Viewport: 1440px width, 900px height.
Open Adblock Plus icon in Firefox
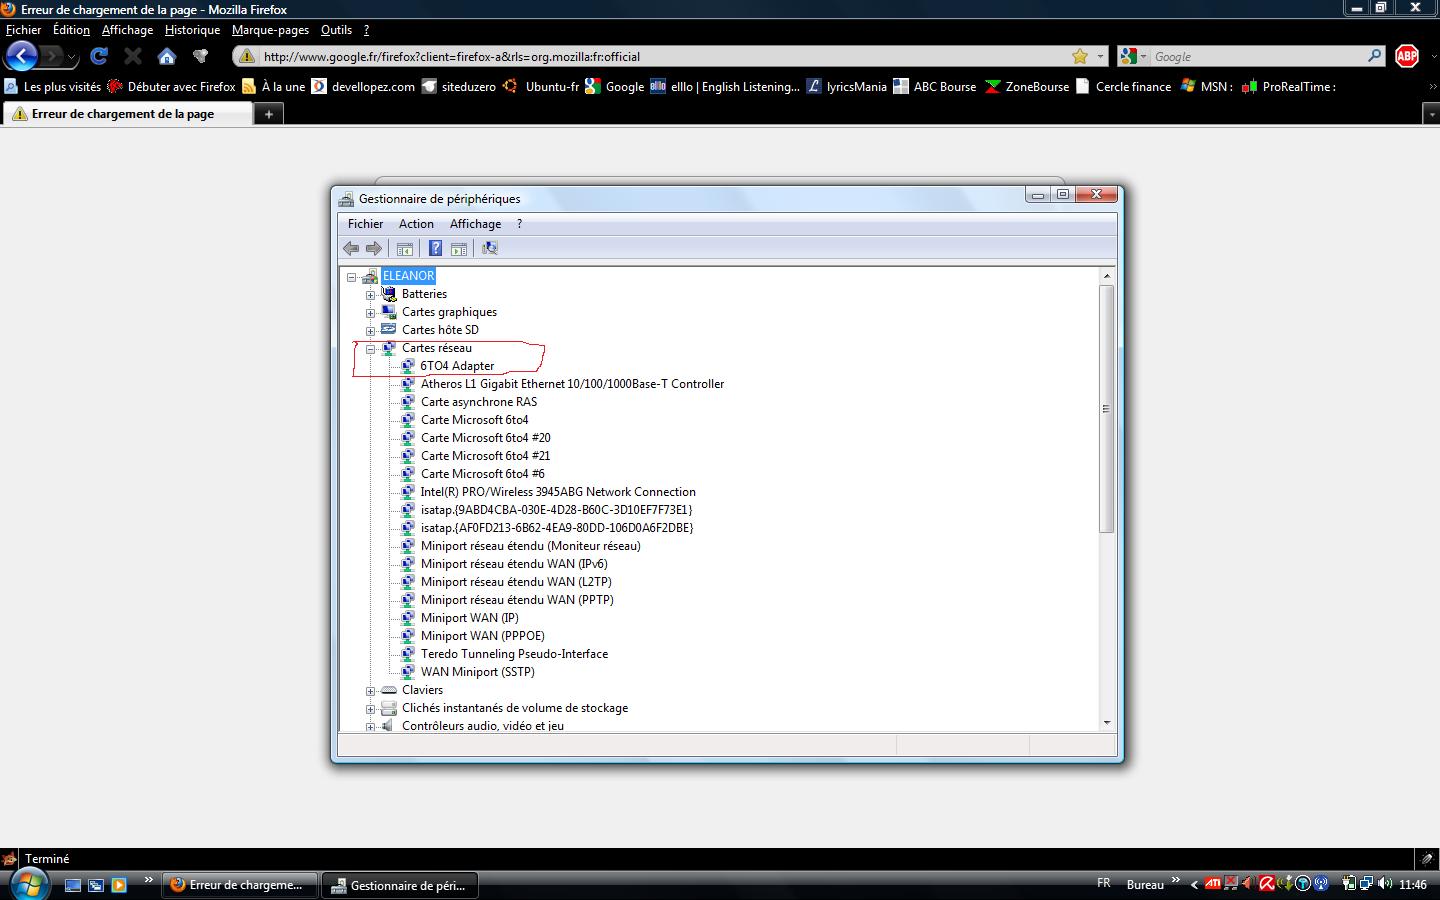click(x=1407, y=56)
